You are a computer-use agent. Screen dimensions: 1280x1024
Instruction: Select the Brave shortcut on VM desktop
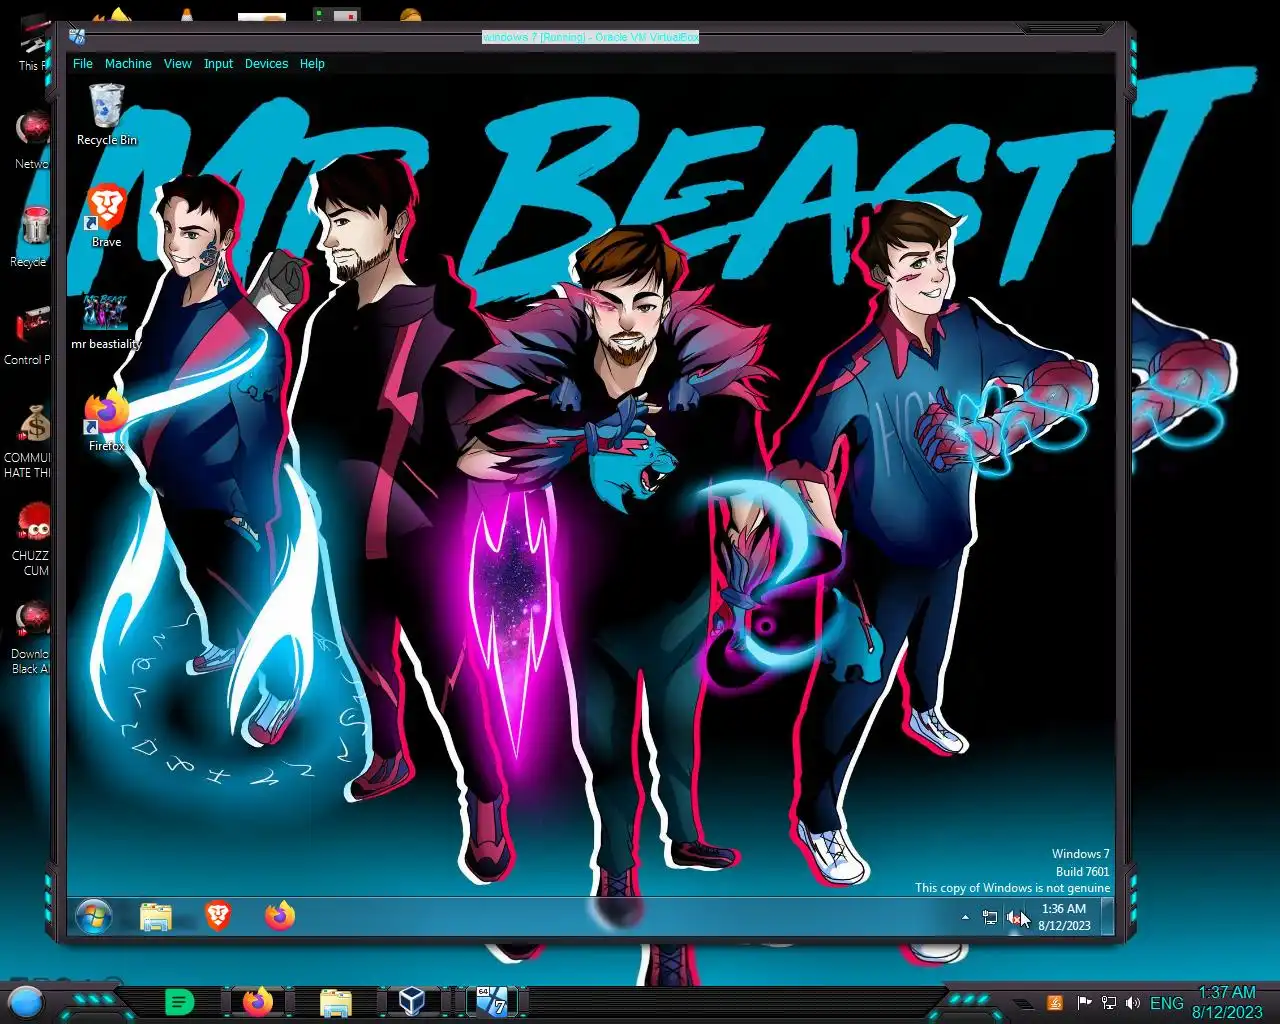106,215
